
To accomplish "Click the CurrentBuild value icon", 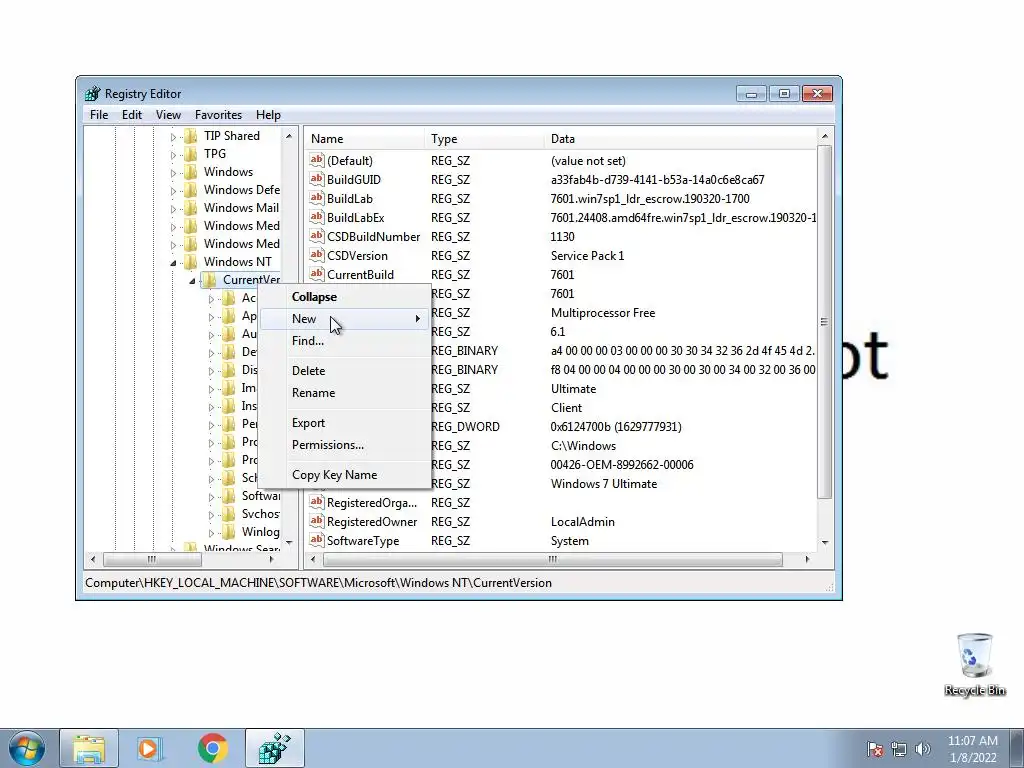I will [317, 274].
